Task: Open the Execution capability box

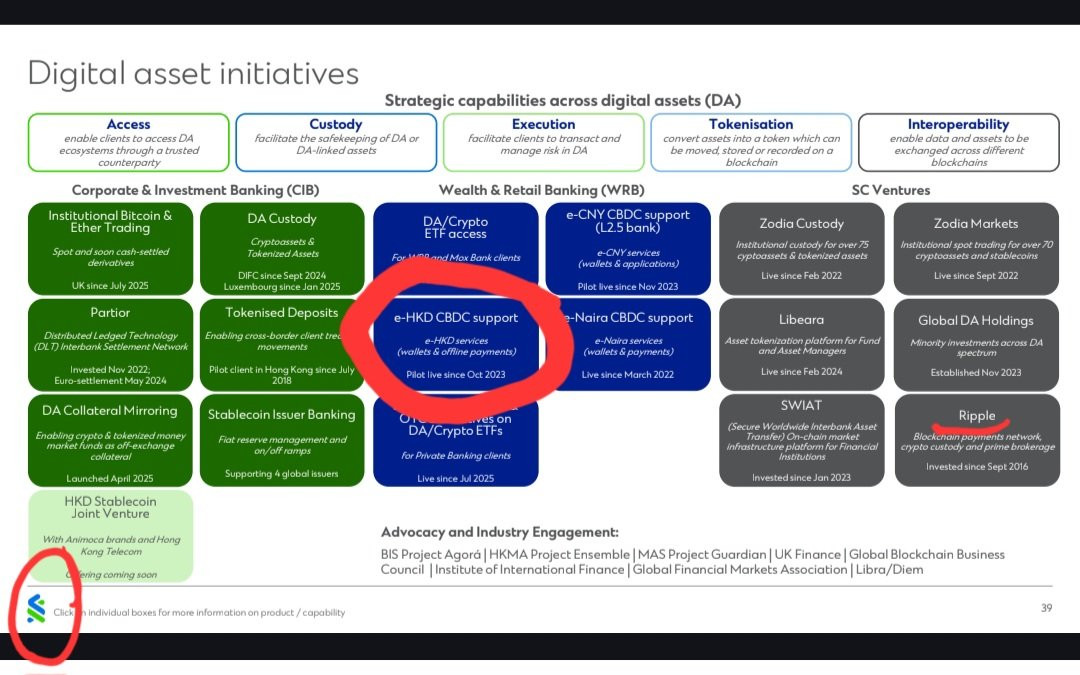Action: click(x=543, y=143)
